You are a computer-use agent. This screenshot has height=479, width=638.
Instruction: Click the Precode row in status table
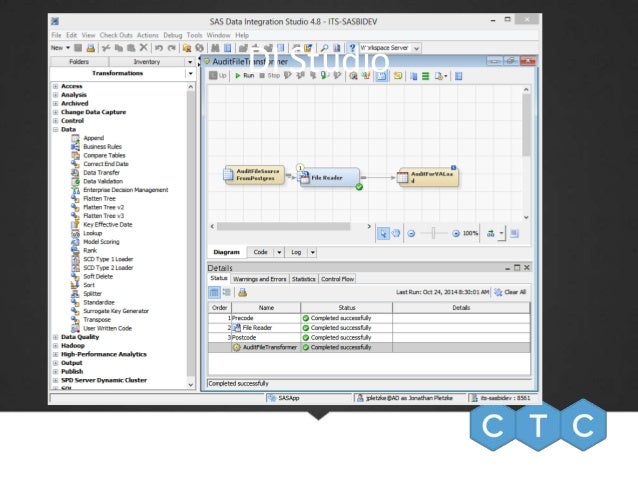pyautogui.click(x=369, y=318)
